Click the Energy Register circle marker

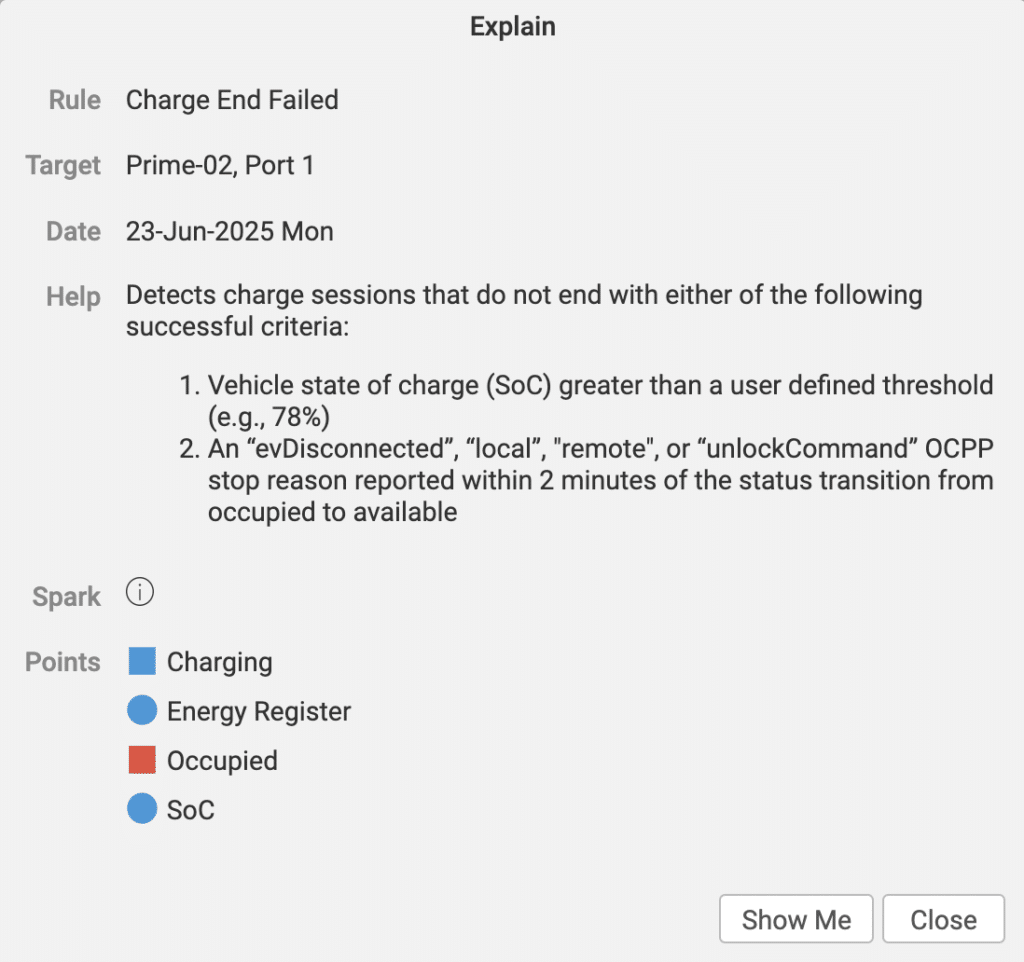[x=141, y=710]
